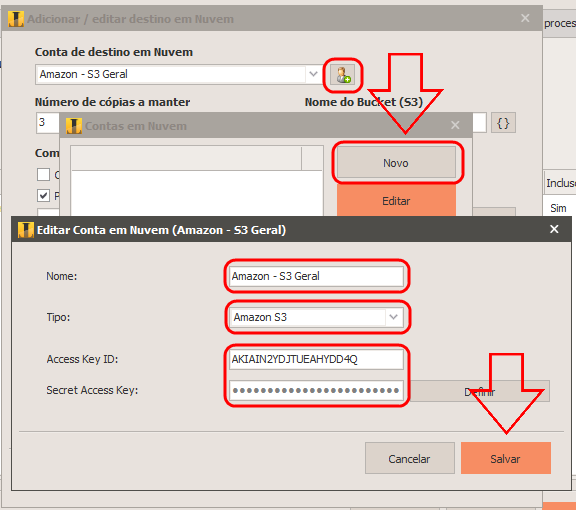Viewport: 576px width, 510px height.
Task: Click the Cancelar button
Action: (x=409, y=458)
